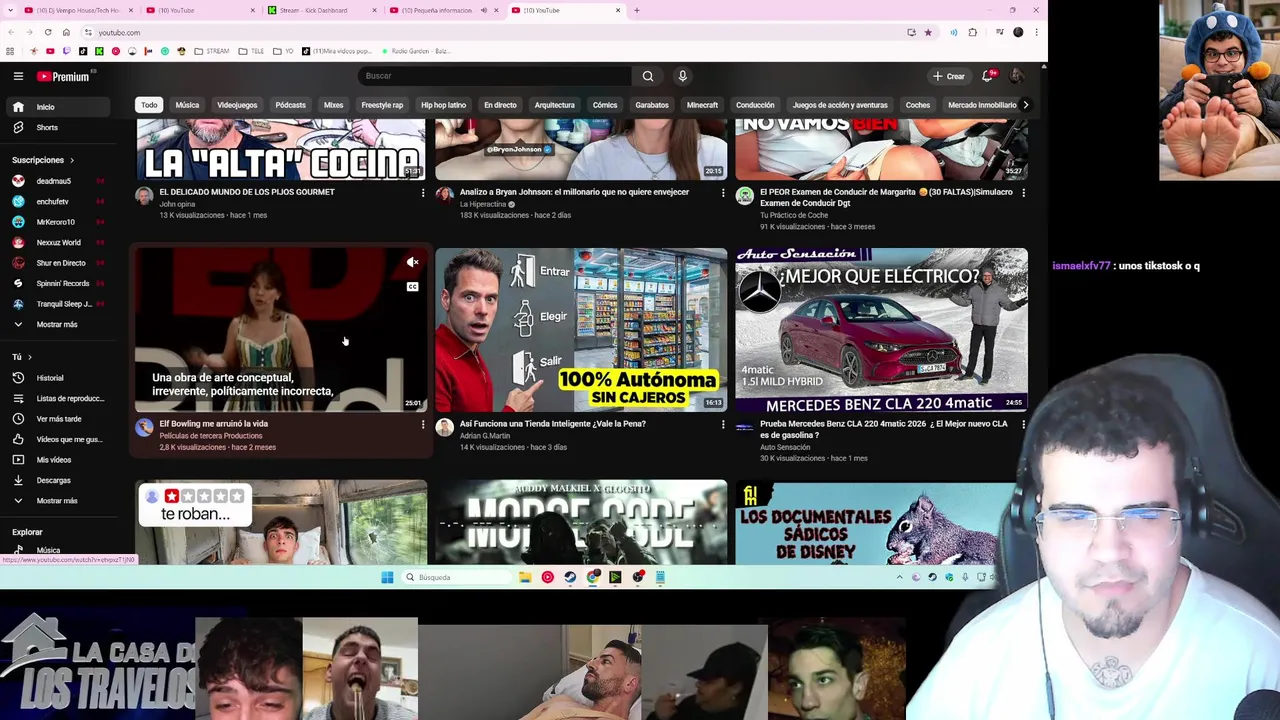Image resolution: width=1280 pixels, height=720 pixels.
Task: Open options for Así Funciona una Tienda Inteligente
Action: click(723, 424)
